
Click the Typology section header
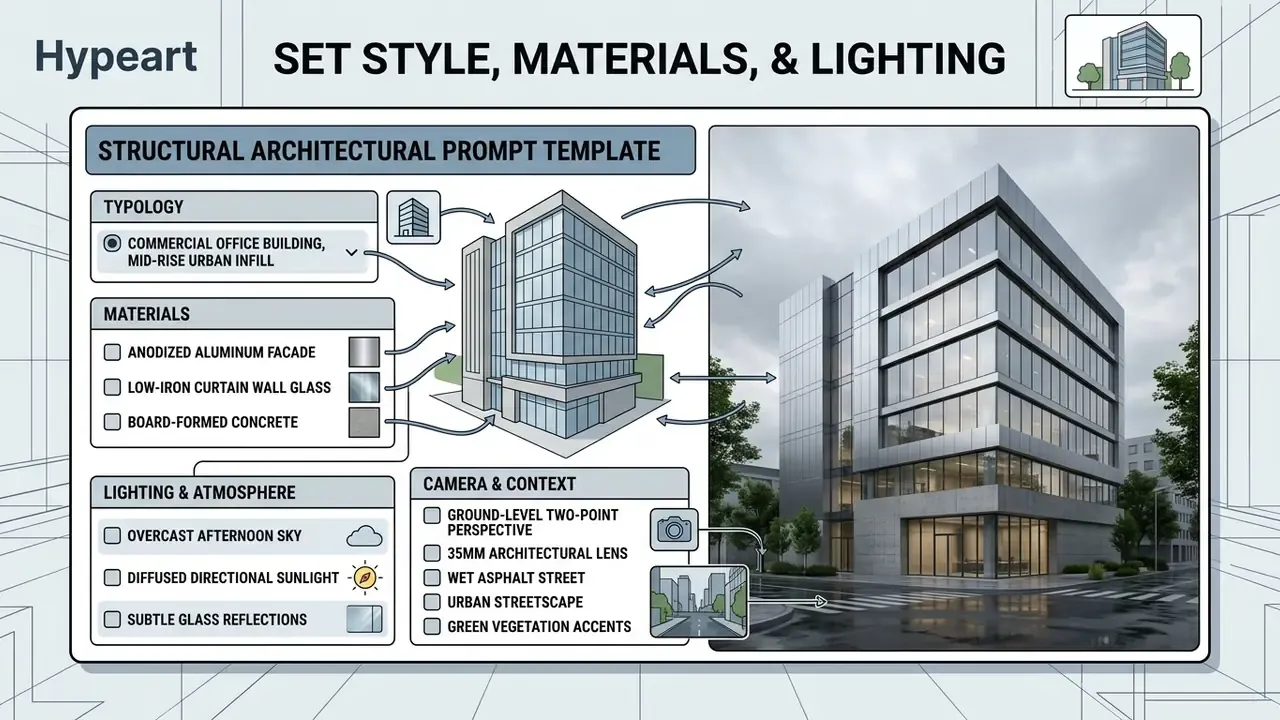234,207
